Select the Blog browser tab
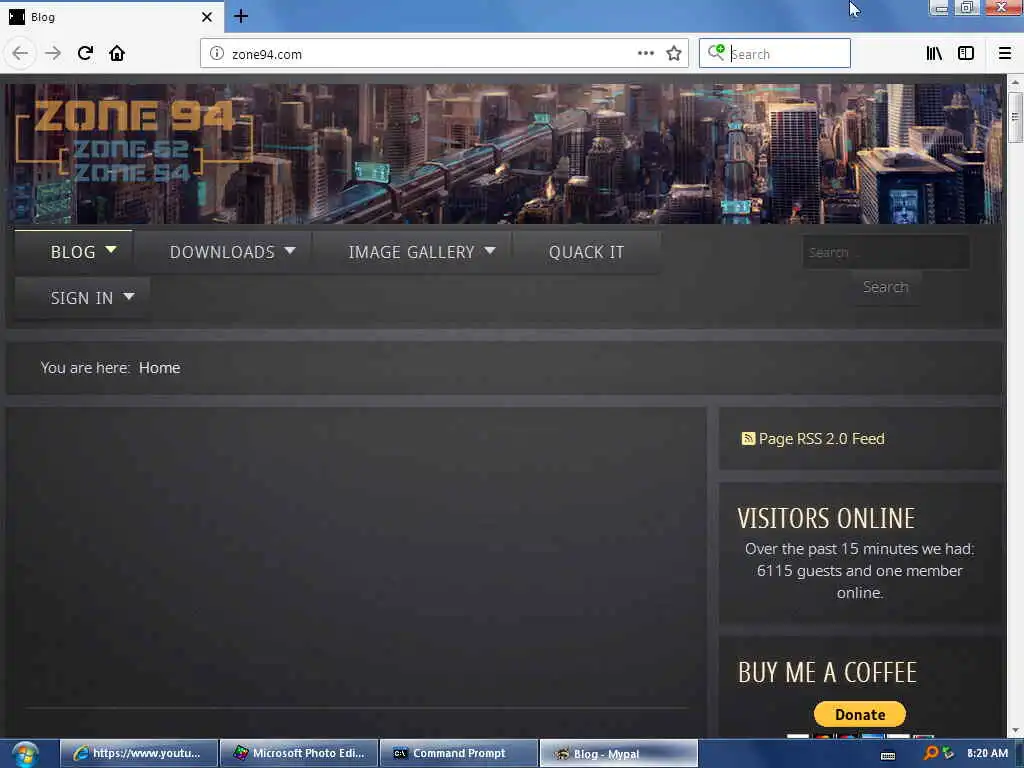The image size is (1024, 768). [112, 17]
